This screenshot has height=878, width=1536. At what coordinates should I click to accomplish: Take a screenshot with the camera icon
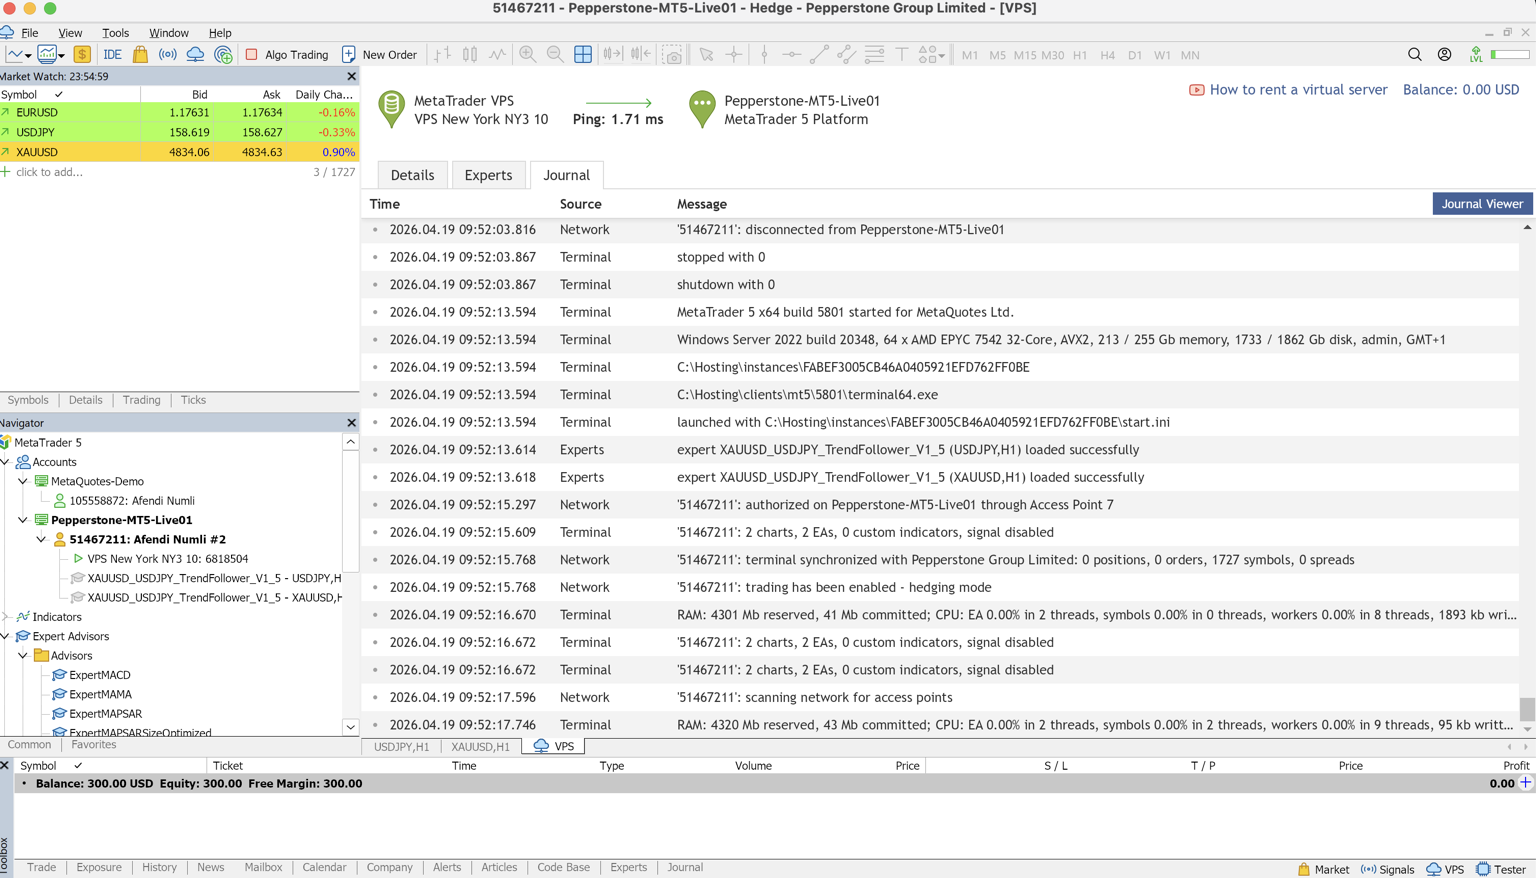673,55
